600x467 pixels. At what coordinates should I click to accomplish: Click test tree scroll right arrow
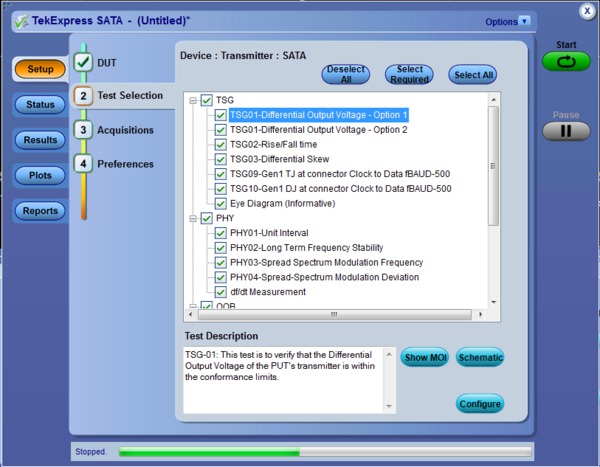click(481, 315)
